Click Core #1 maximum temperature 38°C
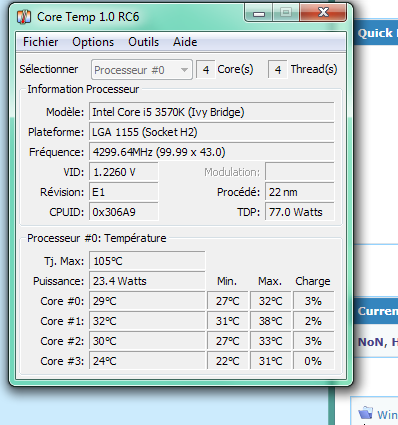Screen dimensions: 398x425 pyautogui.click(x=271, y=321)
